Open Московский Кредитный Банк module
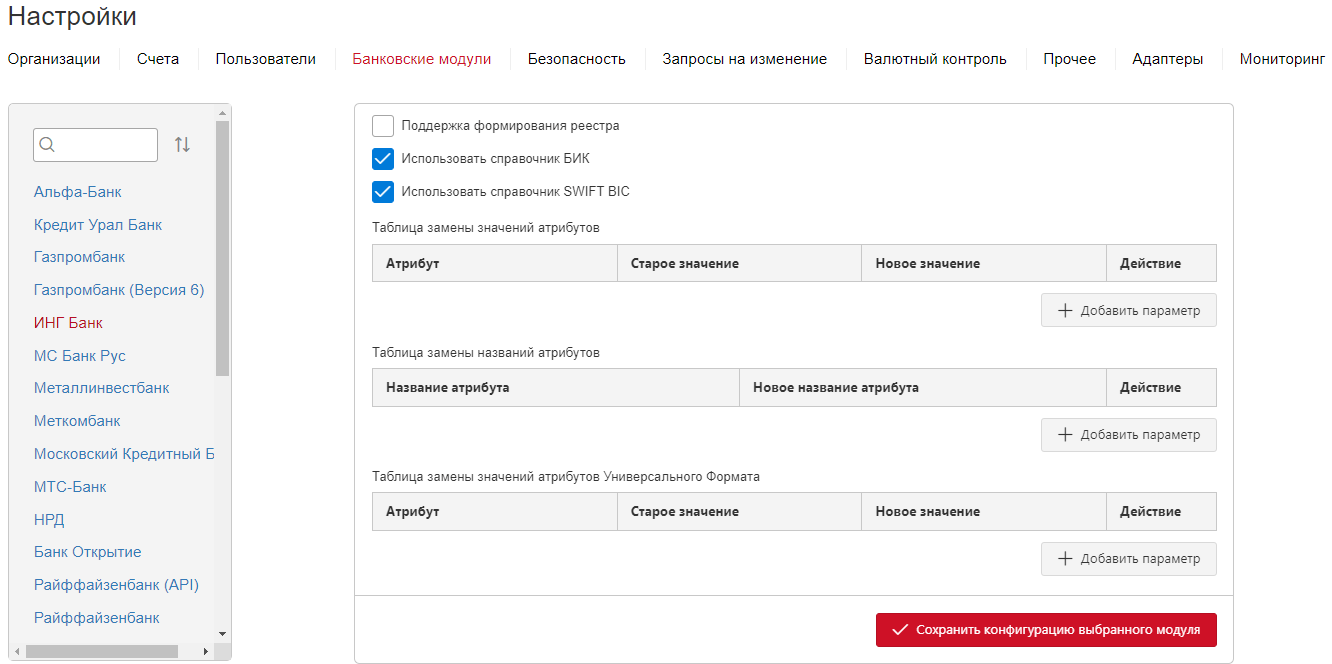Image resolution: width=1332 pixels, height=664 pixels. point(124,454)
